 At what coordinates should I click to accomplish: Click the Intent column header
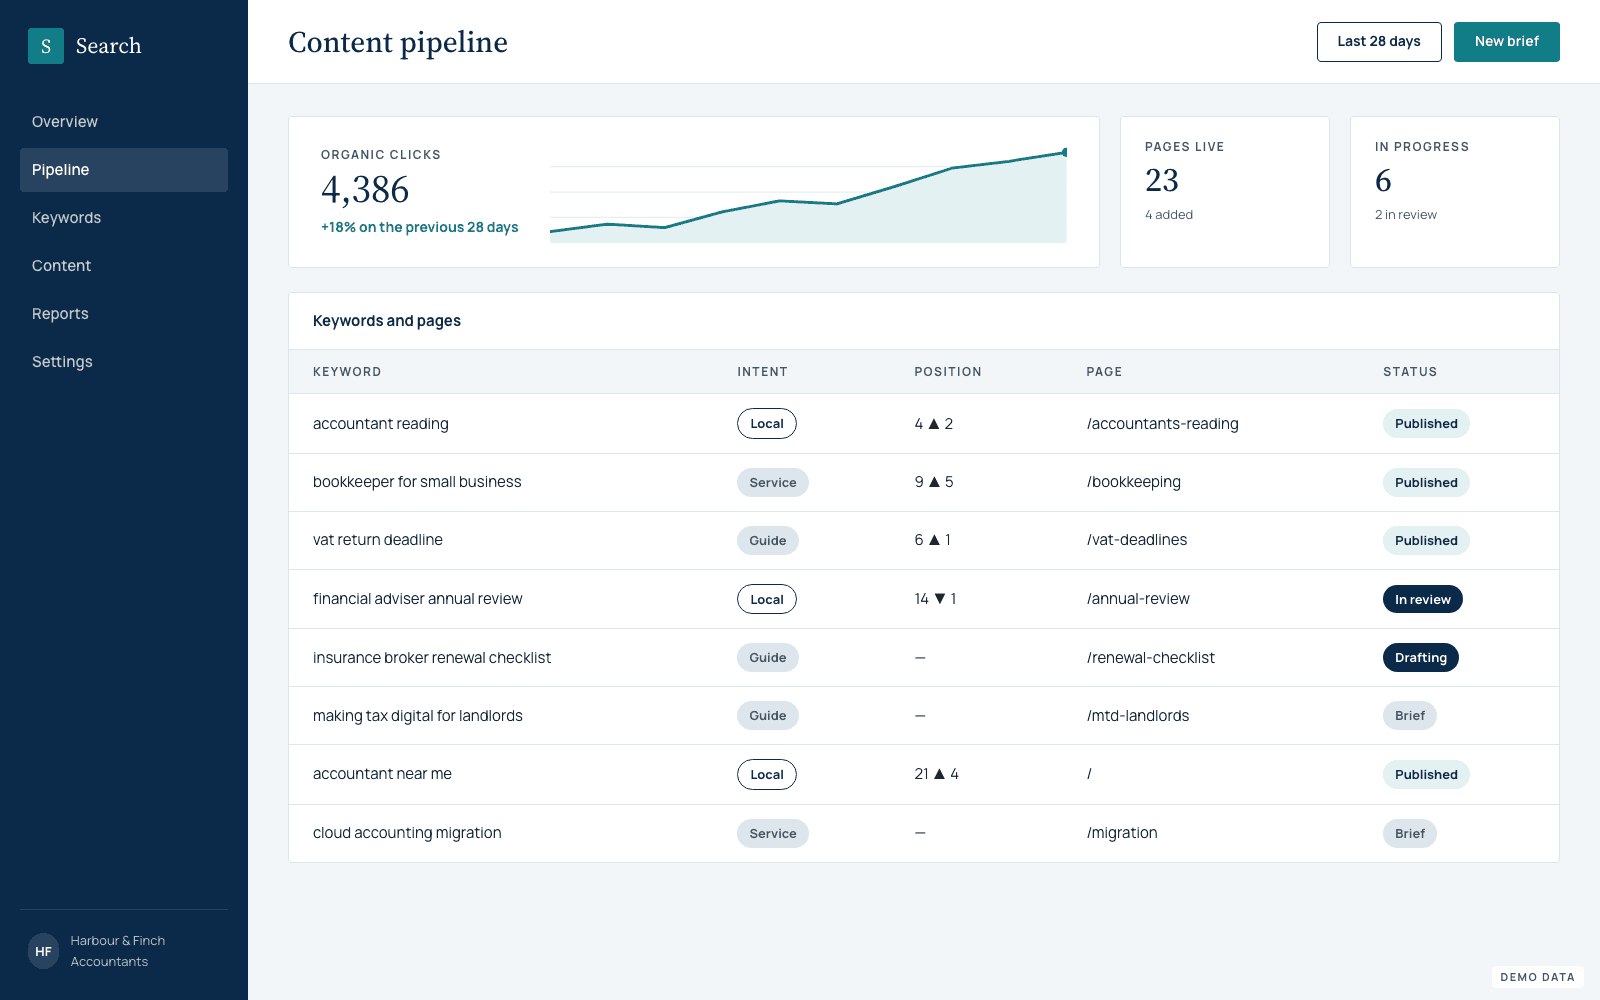click(x=762, y=372)
